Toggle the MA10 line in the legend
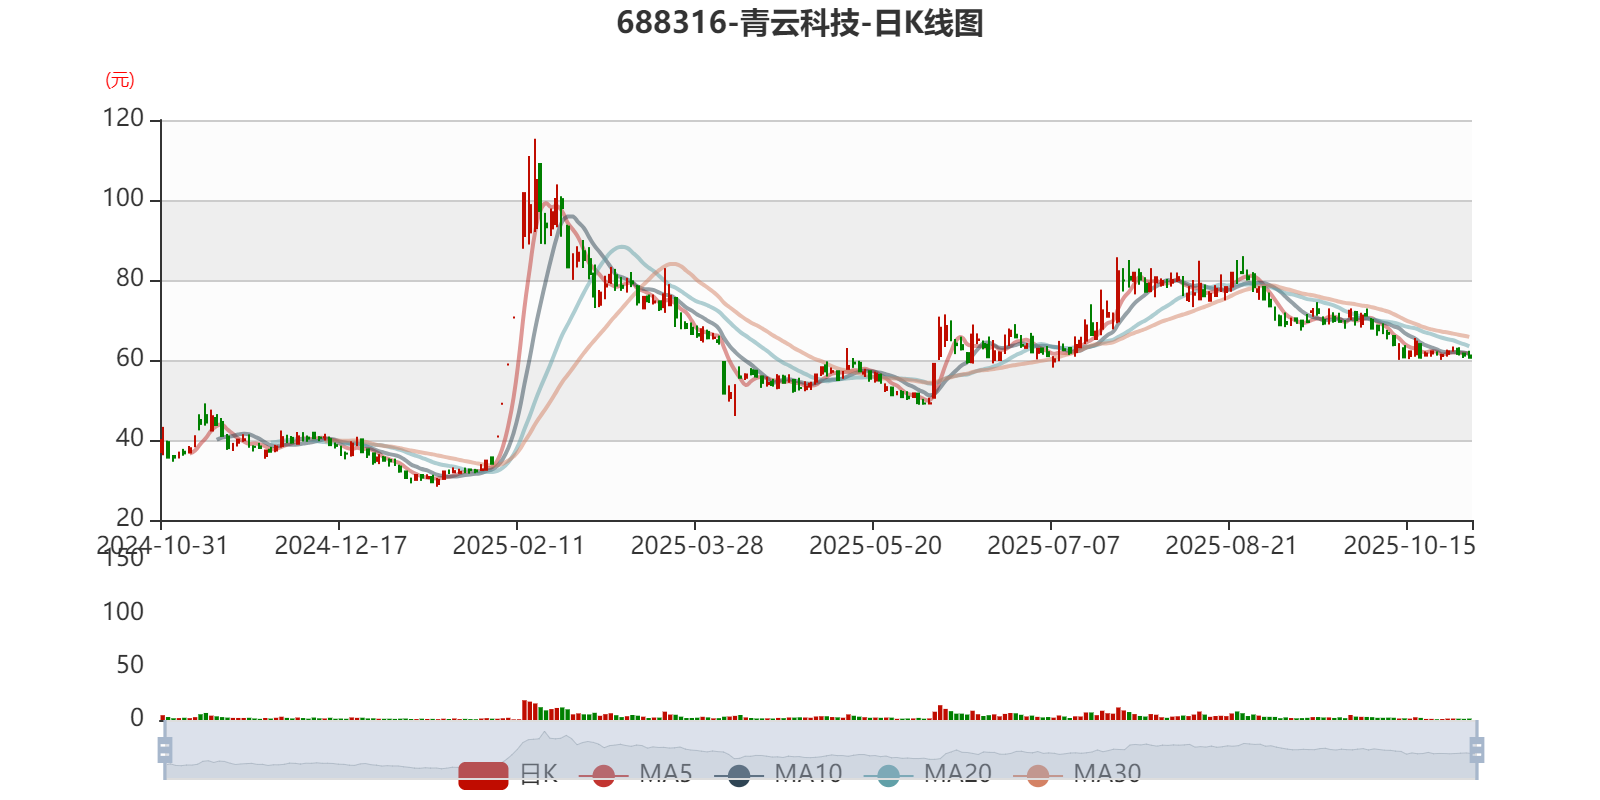 coord(778,774)
